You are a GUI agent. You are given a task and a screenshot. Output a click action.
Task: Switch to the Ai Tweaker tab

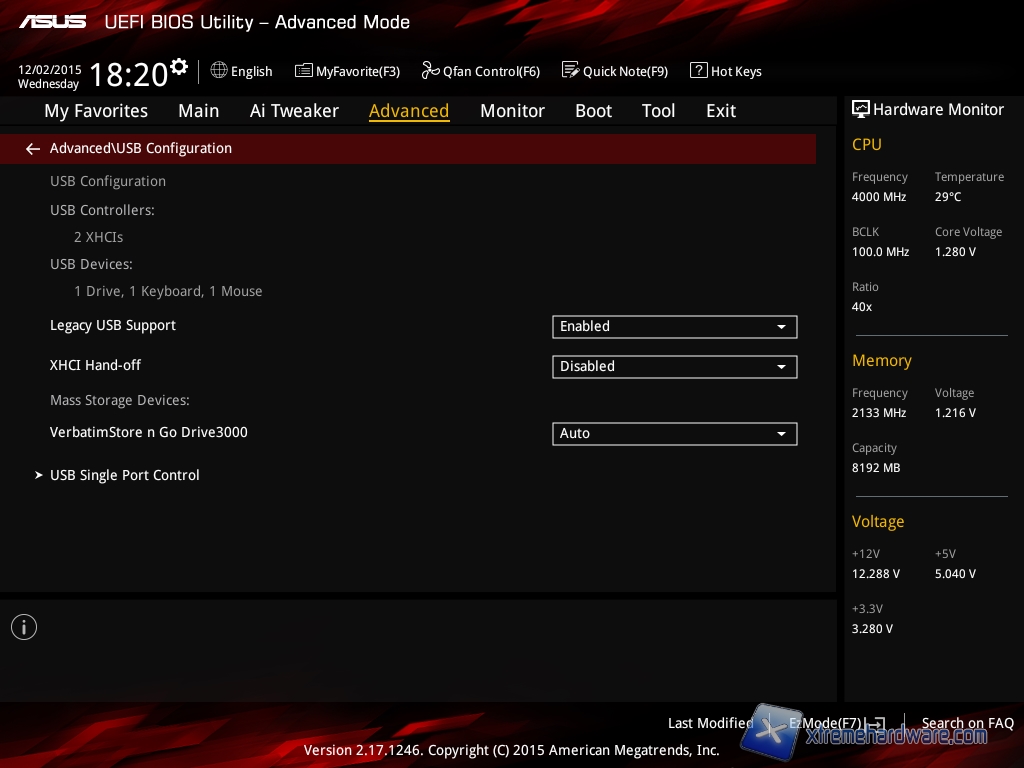(x=294, y=111)
